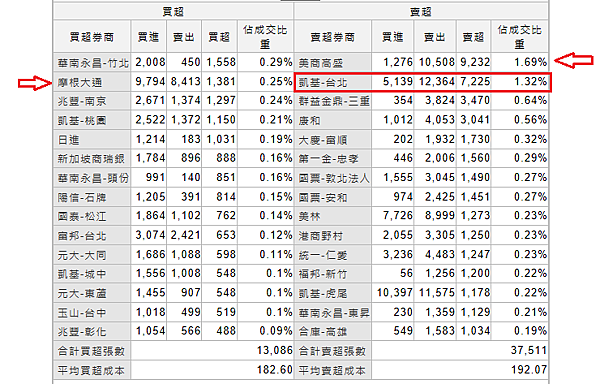
Task: Click the 買進 header in buy-side table
Action: click(x=148, y=37)
